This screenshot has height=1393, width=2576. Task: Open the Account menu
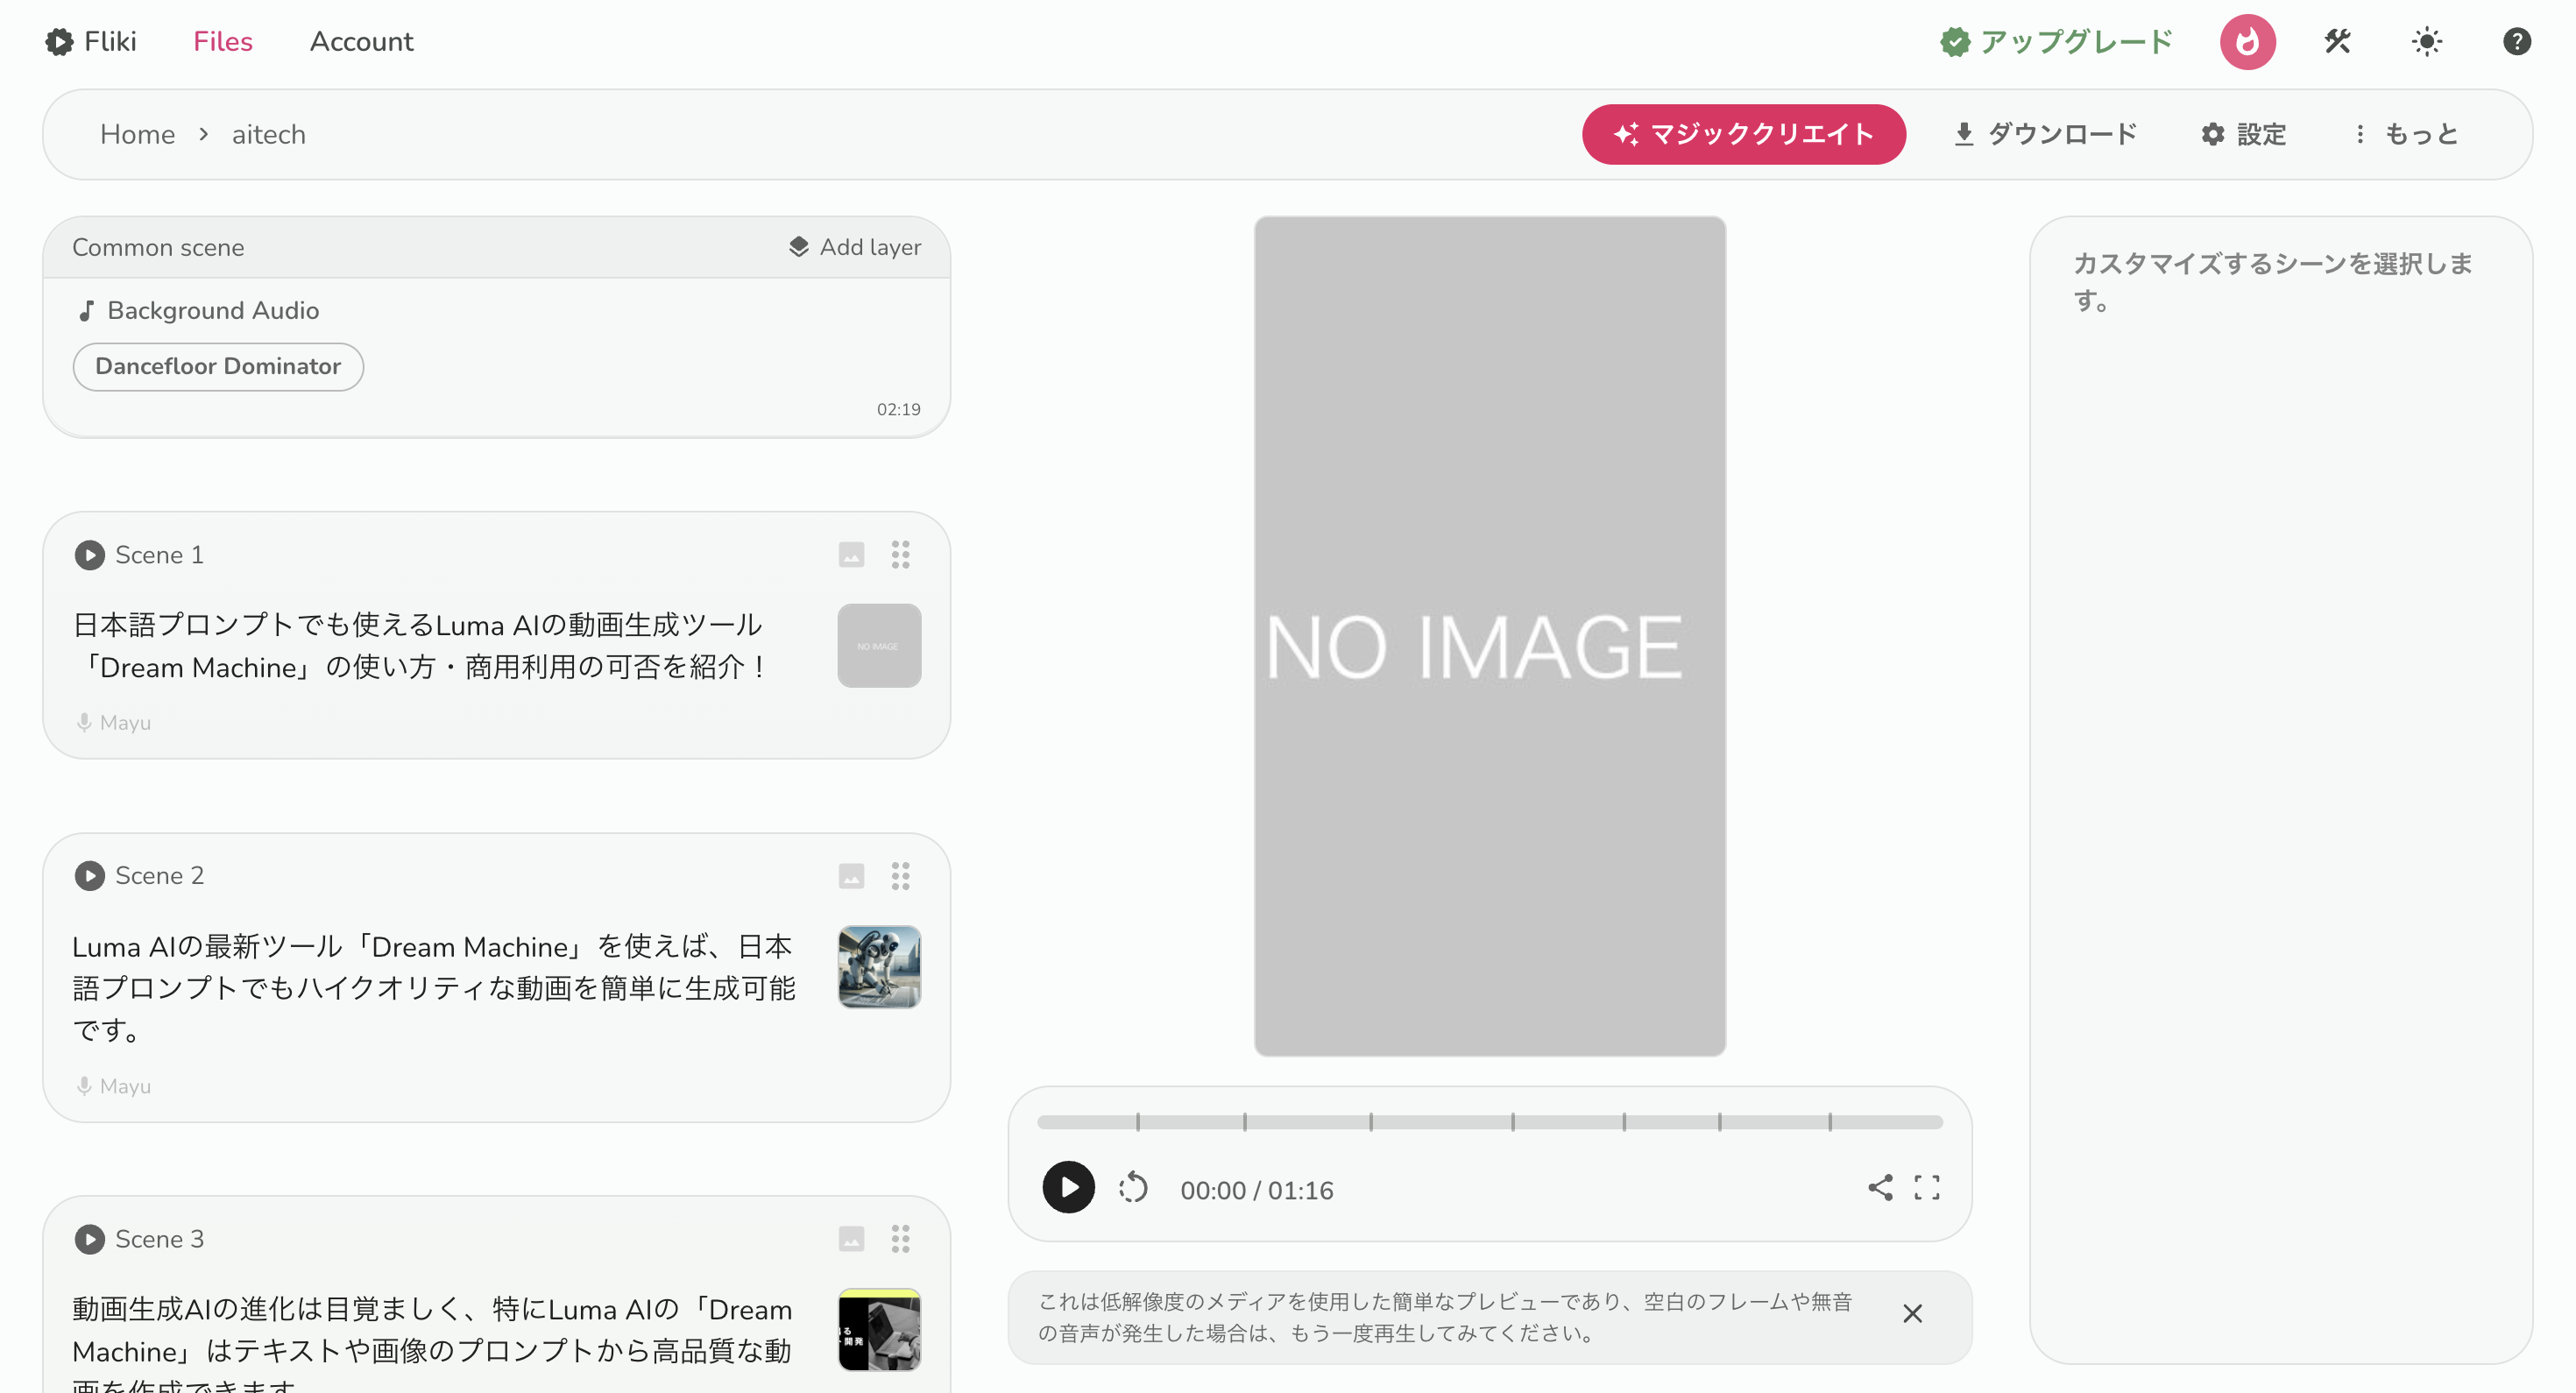point(361,41)
